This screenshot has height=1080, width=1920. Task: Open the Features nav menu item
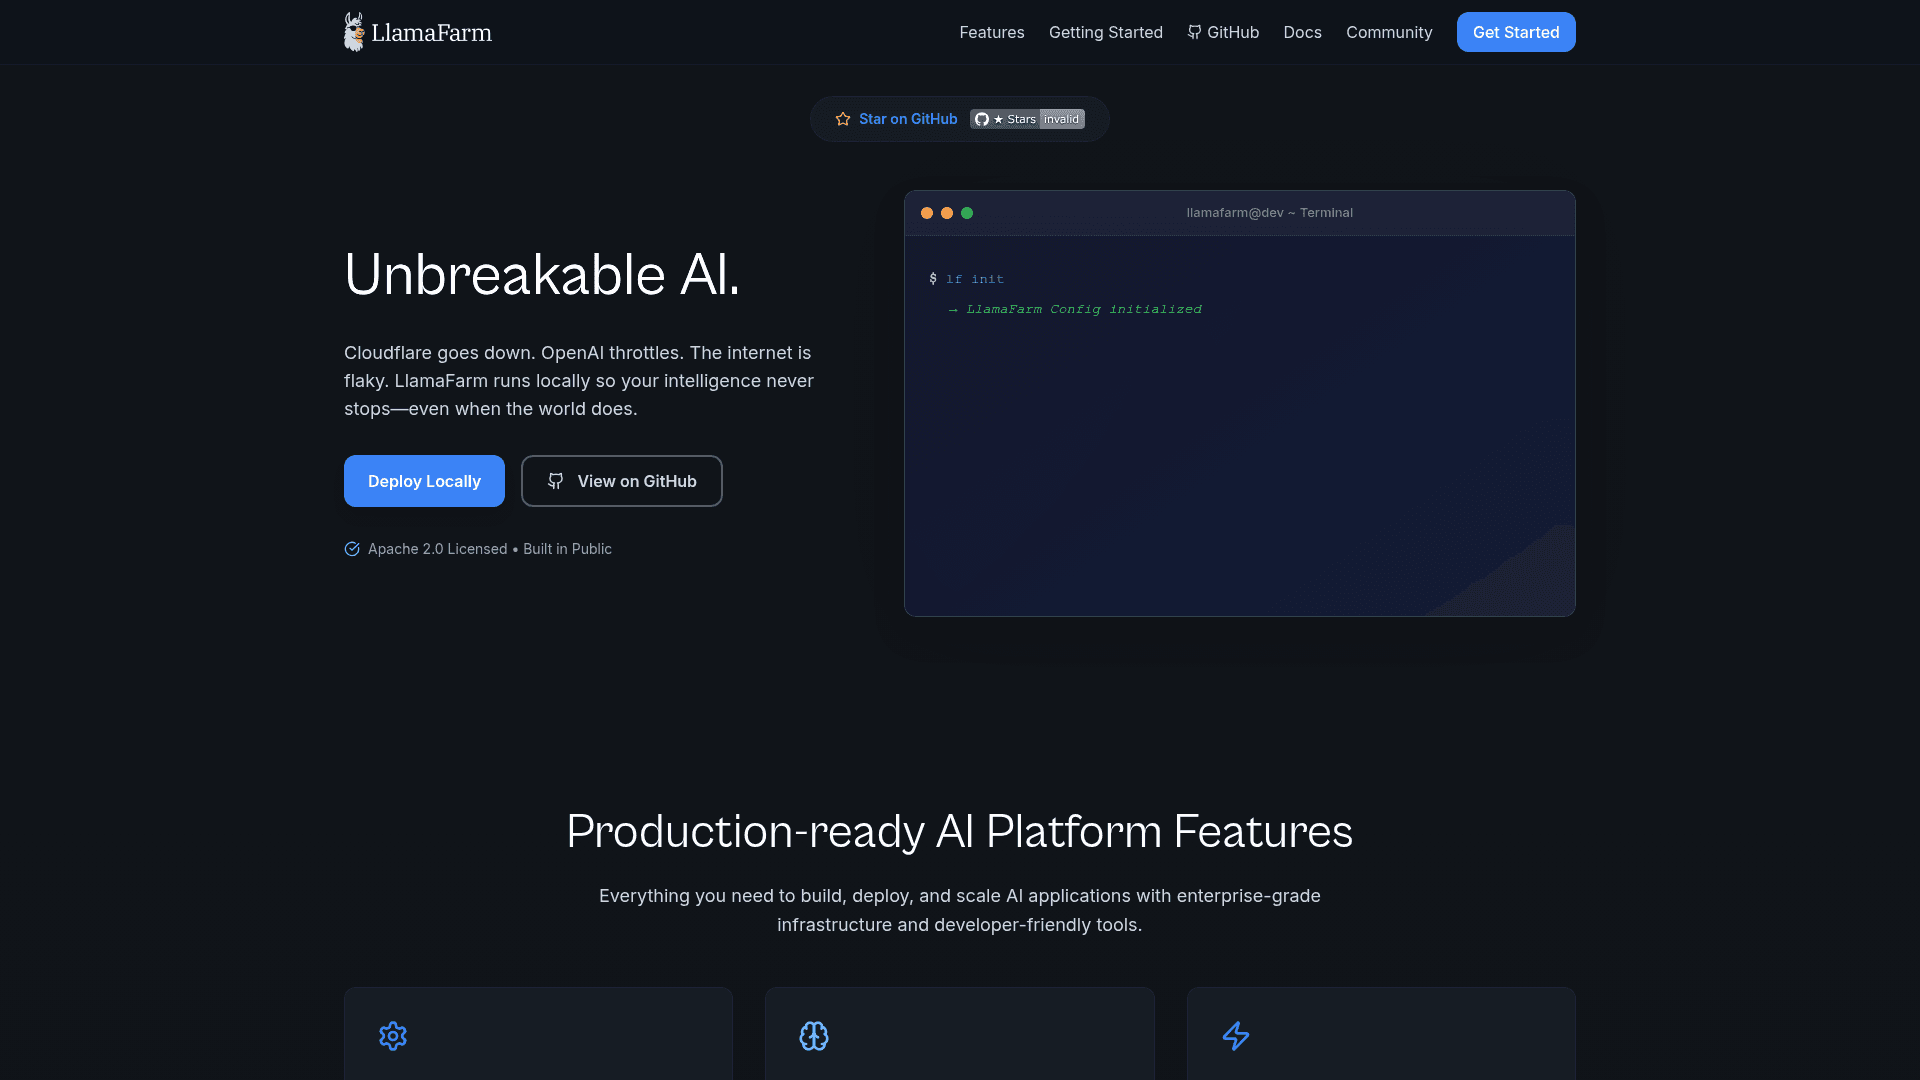[992, 32]
